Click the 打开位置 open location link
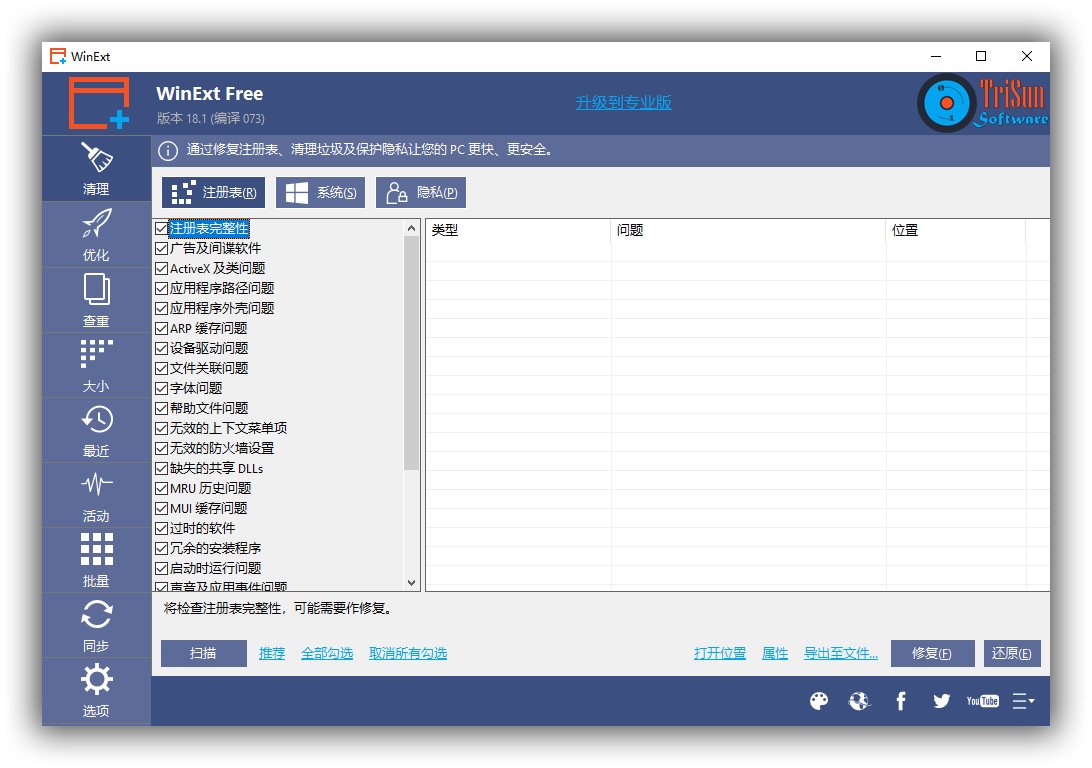 coord(720,654)
